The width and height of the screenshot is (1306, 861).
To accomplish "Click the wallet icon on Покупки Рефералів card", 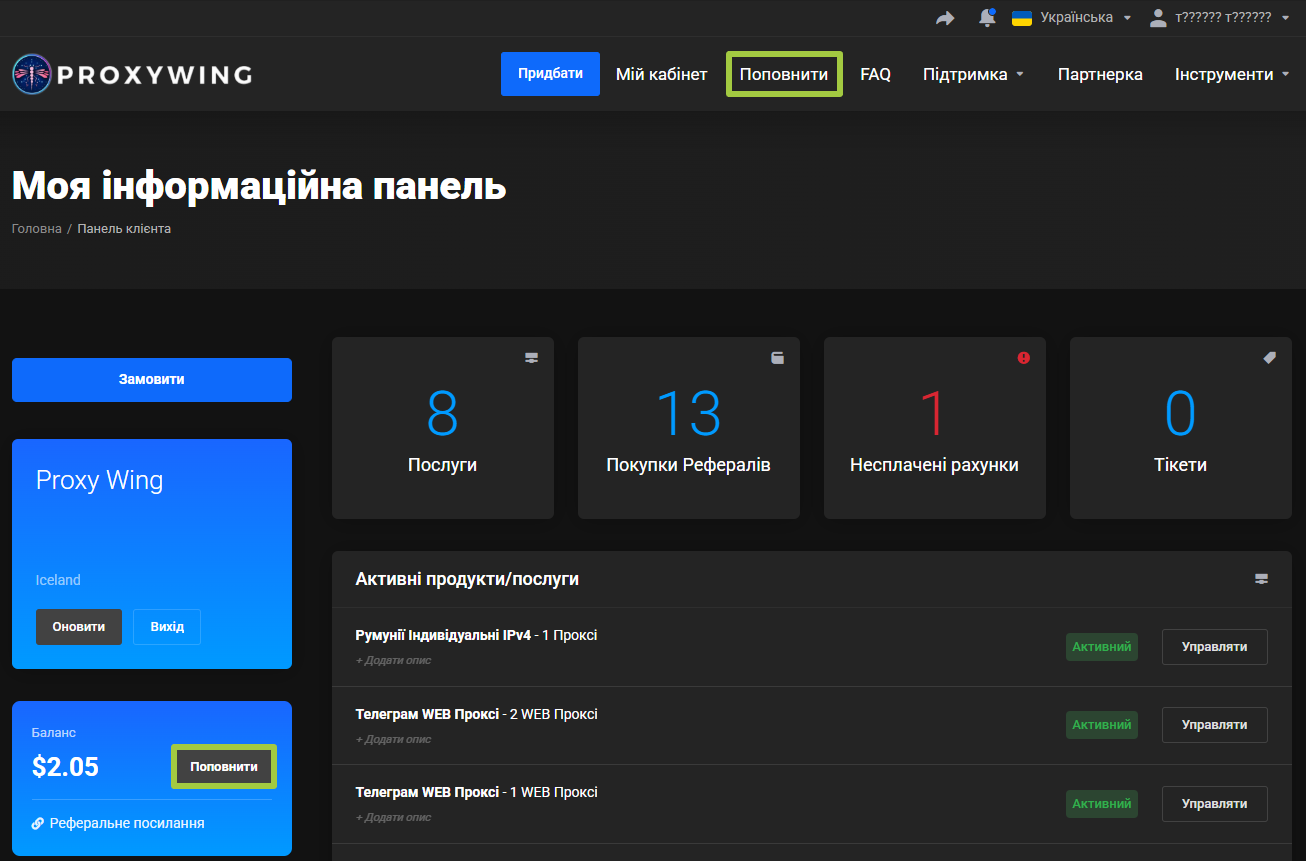I will tap(777, 358).
